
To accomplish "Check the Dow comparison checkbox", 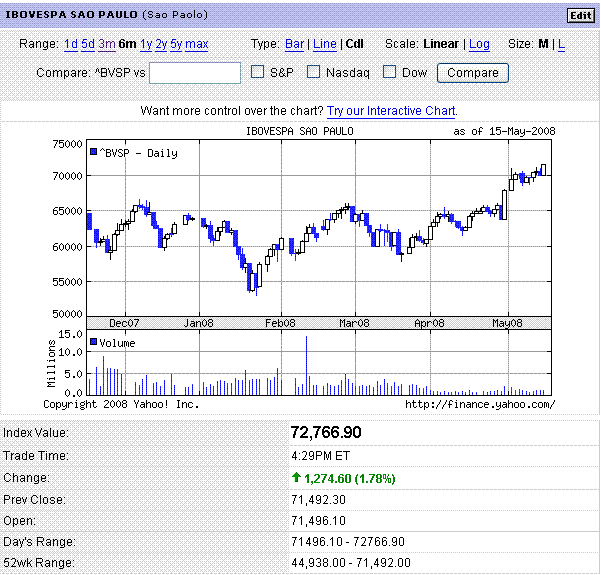I will pyautogui.click(x=390, y=72).
